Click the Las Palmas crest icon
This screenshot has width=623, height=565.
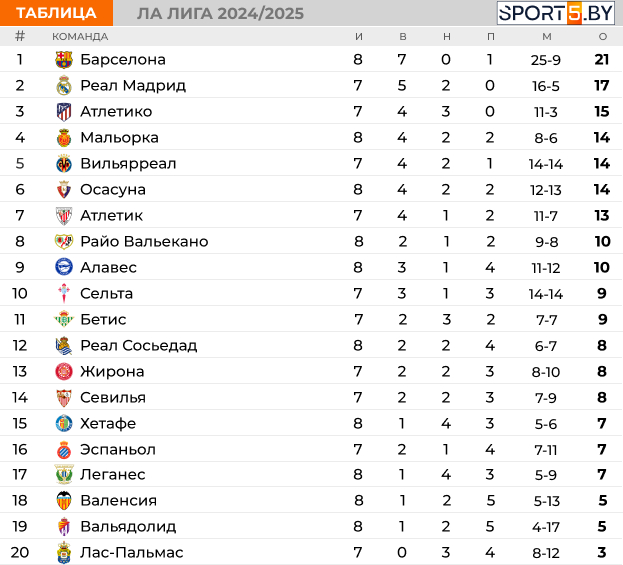[64, 552]
